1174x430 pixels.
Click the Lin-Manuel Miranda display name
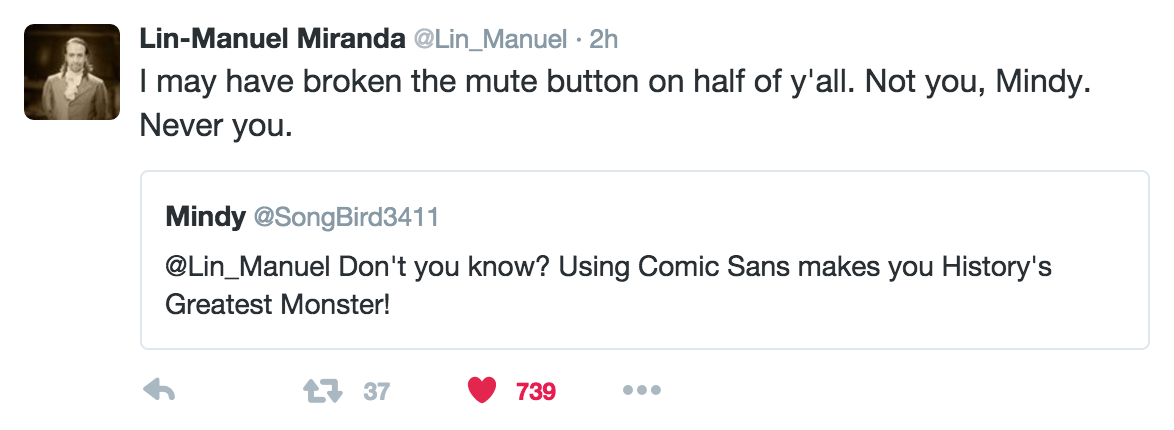271,41
